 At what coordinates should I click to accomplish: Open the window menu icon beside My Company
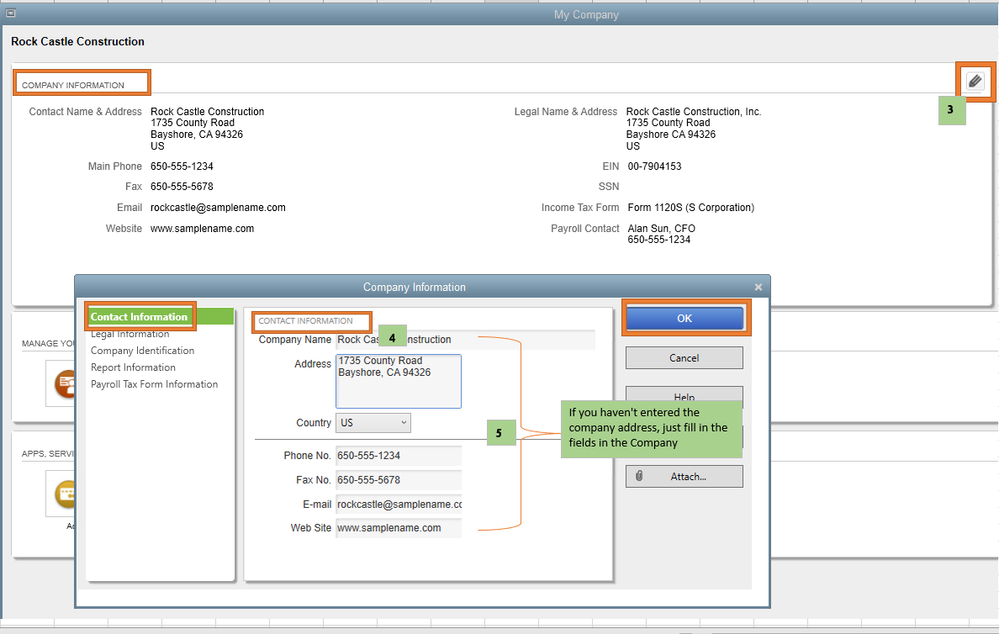click(x=10, y=13)
